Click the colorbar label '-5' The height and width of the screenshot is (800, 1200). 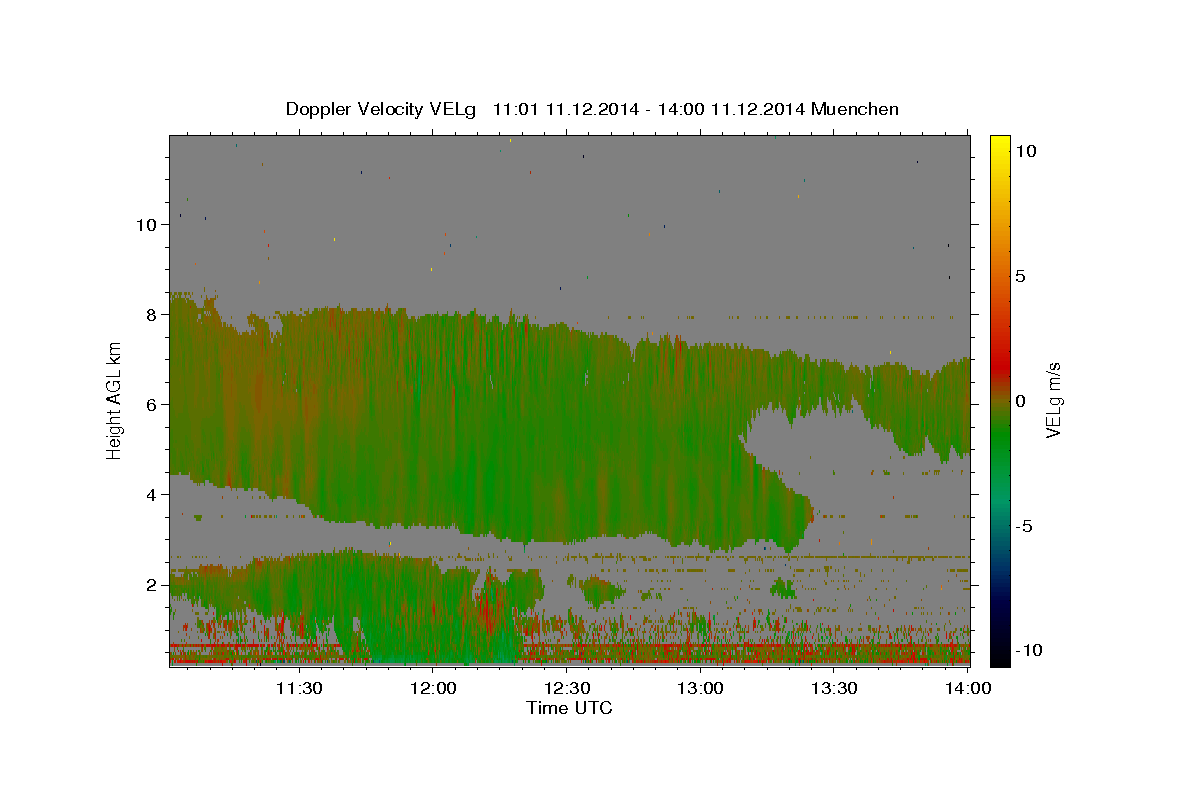pyautogui.click(x=1023, y=526)
